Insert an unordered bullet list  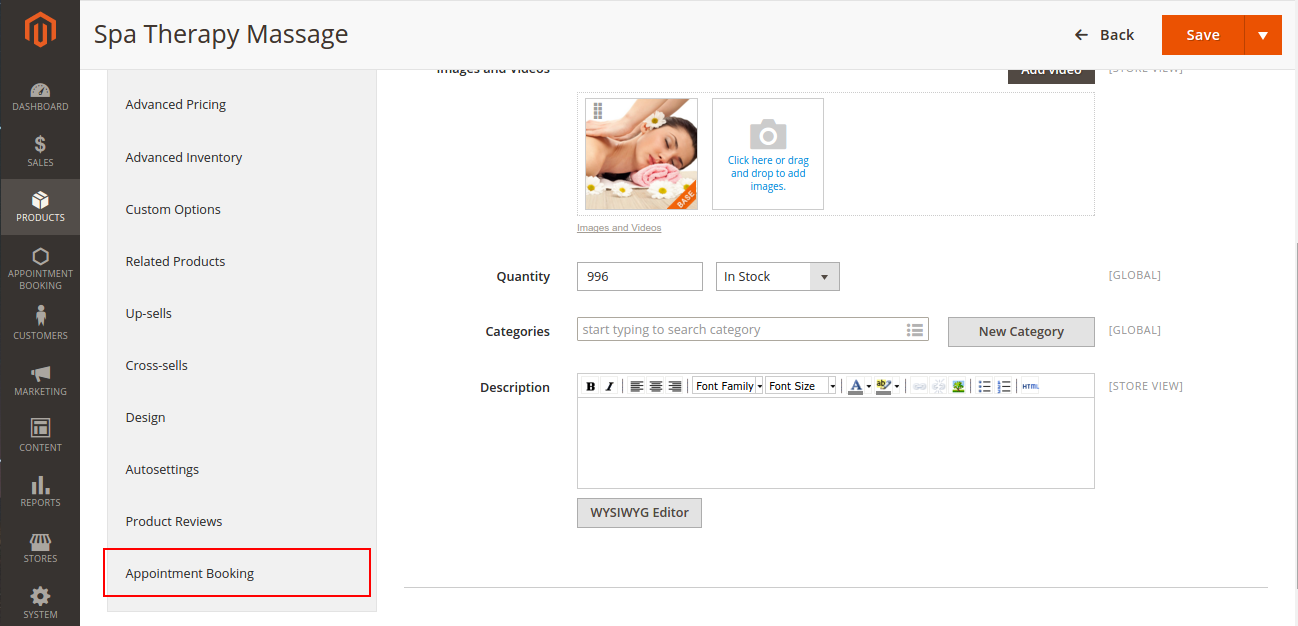[x=985, y=386]
